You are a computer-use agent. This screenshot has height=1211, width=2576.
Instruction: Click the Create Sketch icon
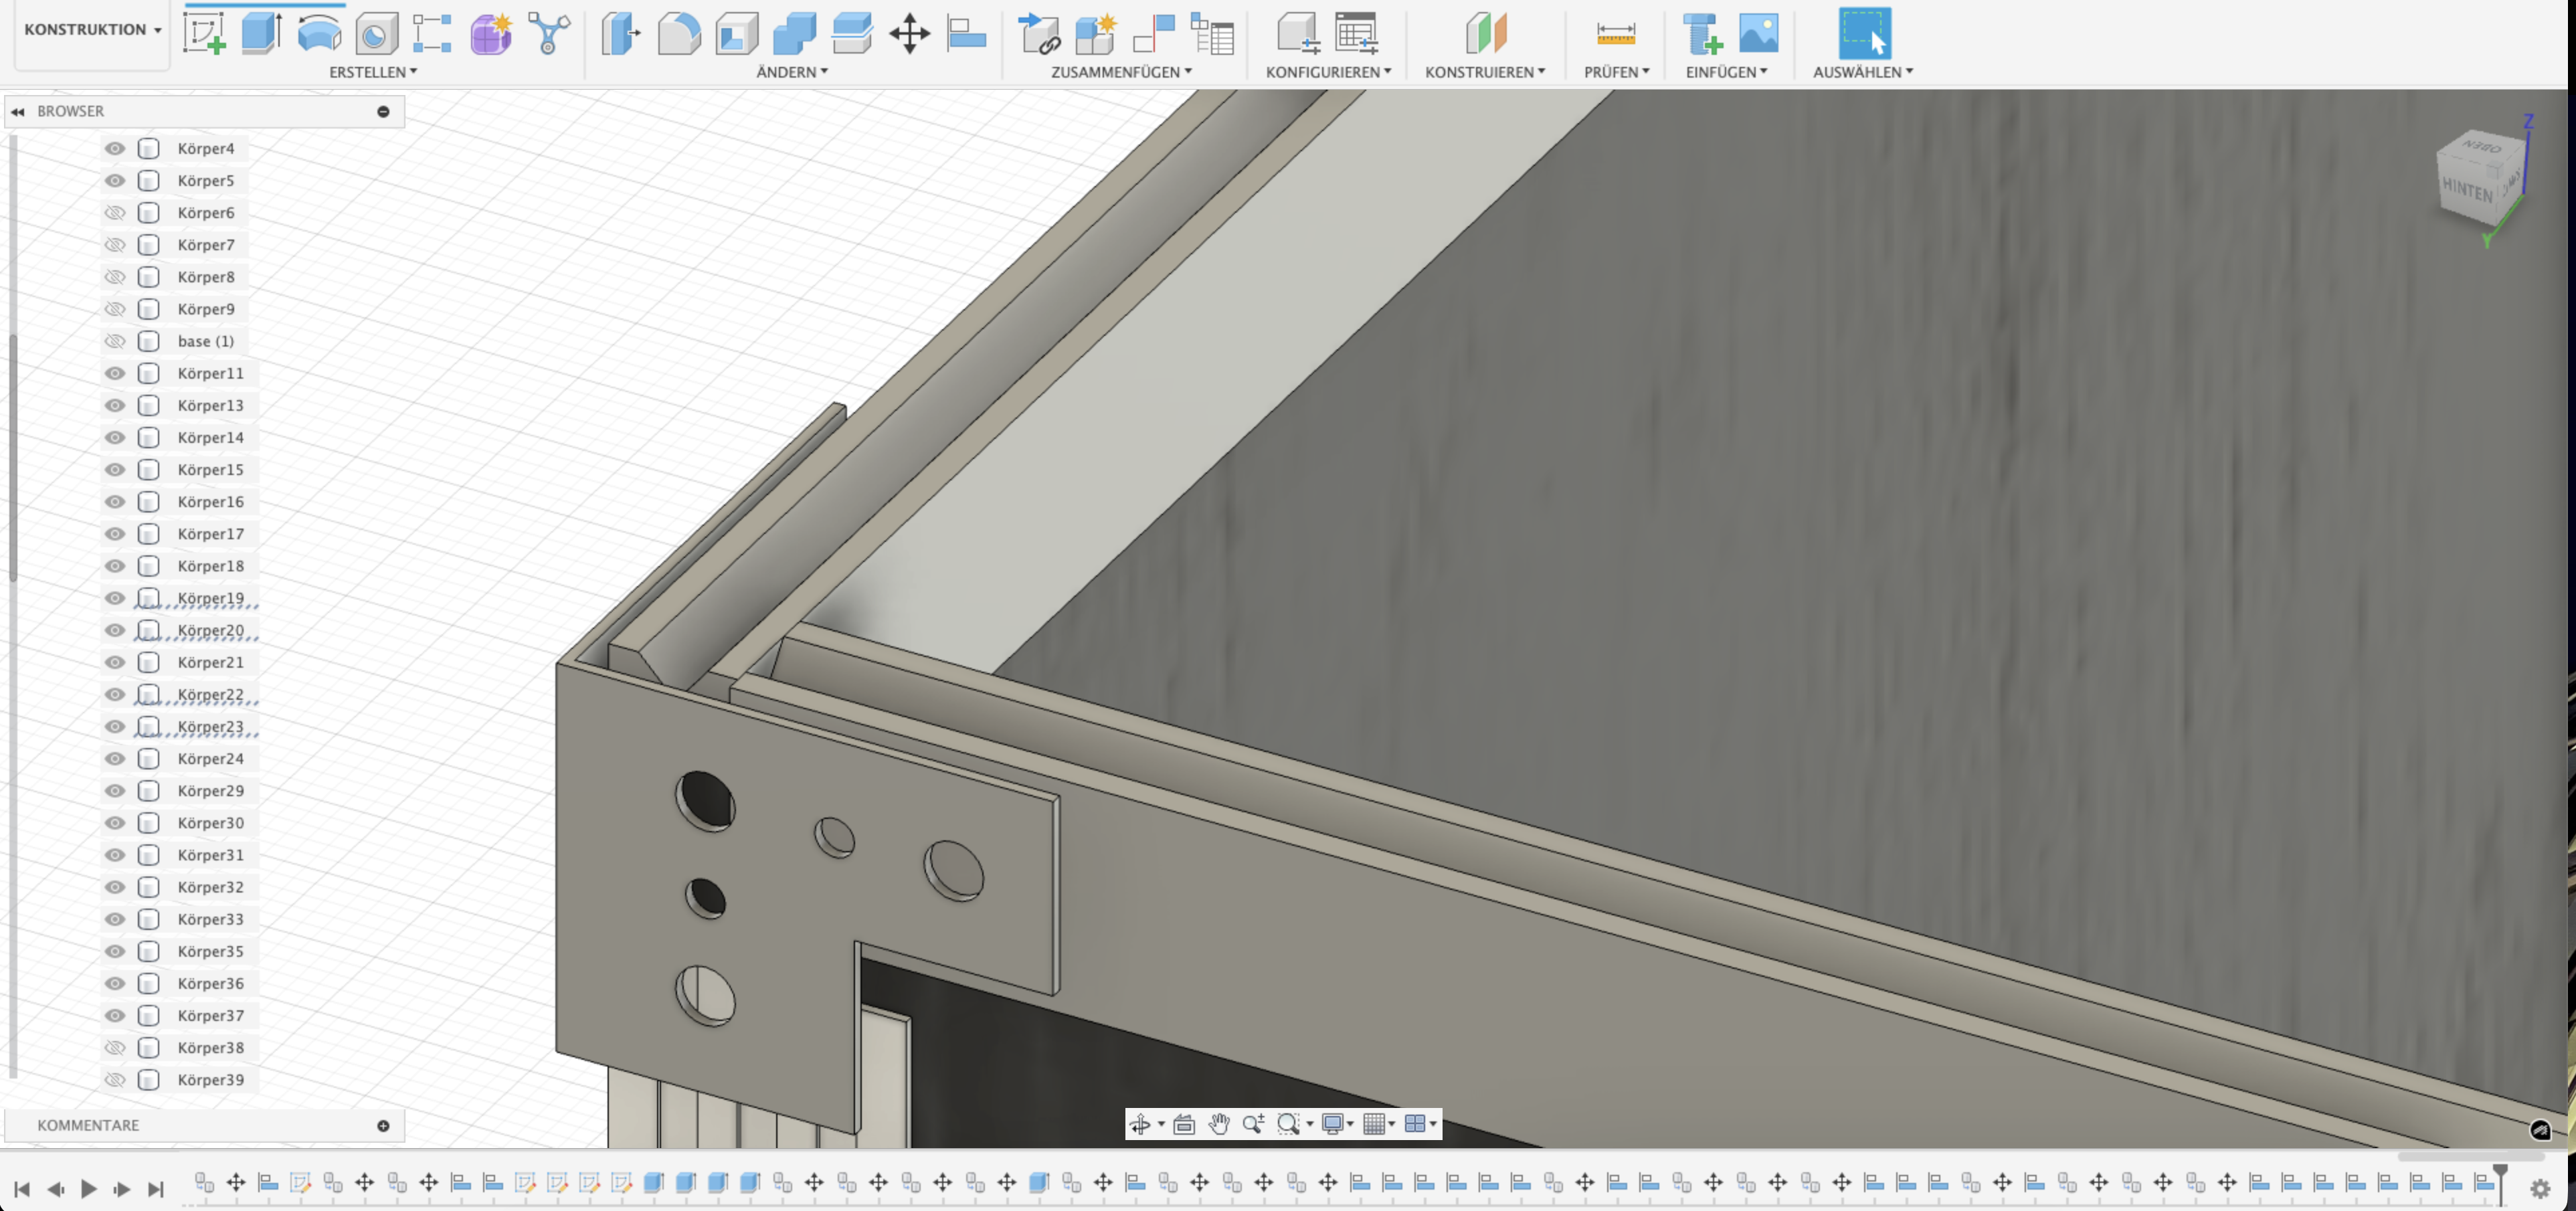pyautogui.click(x=204, y=33)
